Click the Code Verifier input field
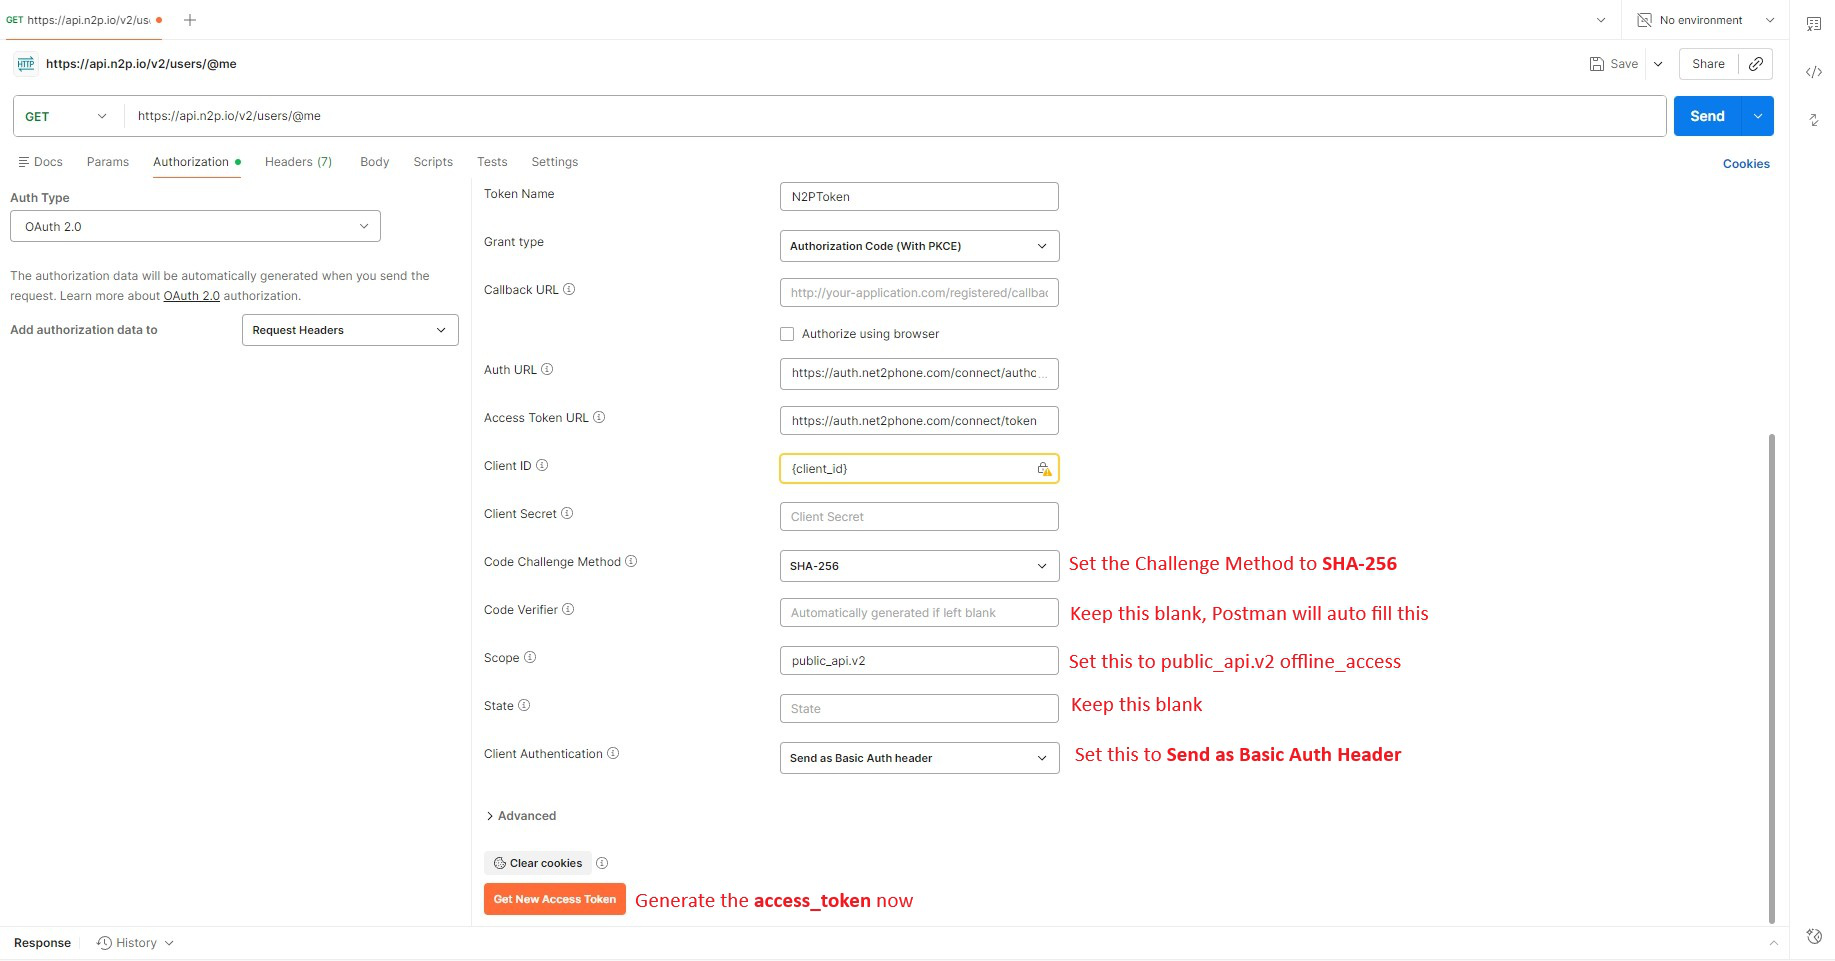The image size is (1835, 961). tap(919, 613)
